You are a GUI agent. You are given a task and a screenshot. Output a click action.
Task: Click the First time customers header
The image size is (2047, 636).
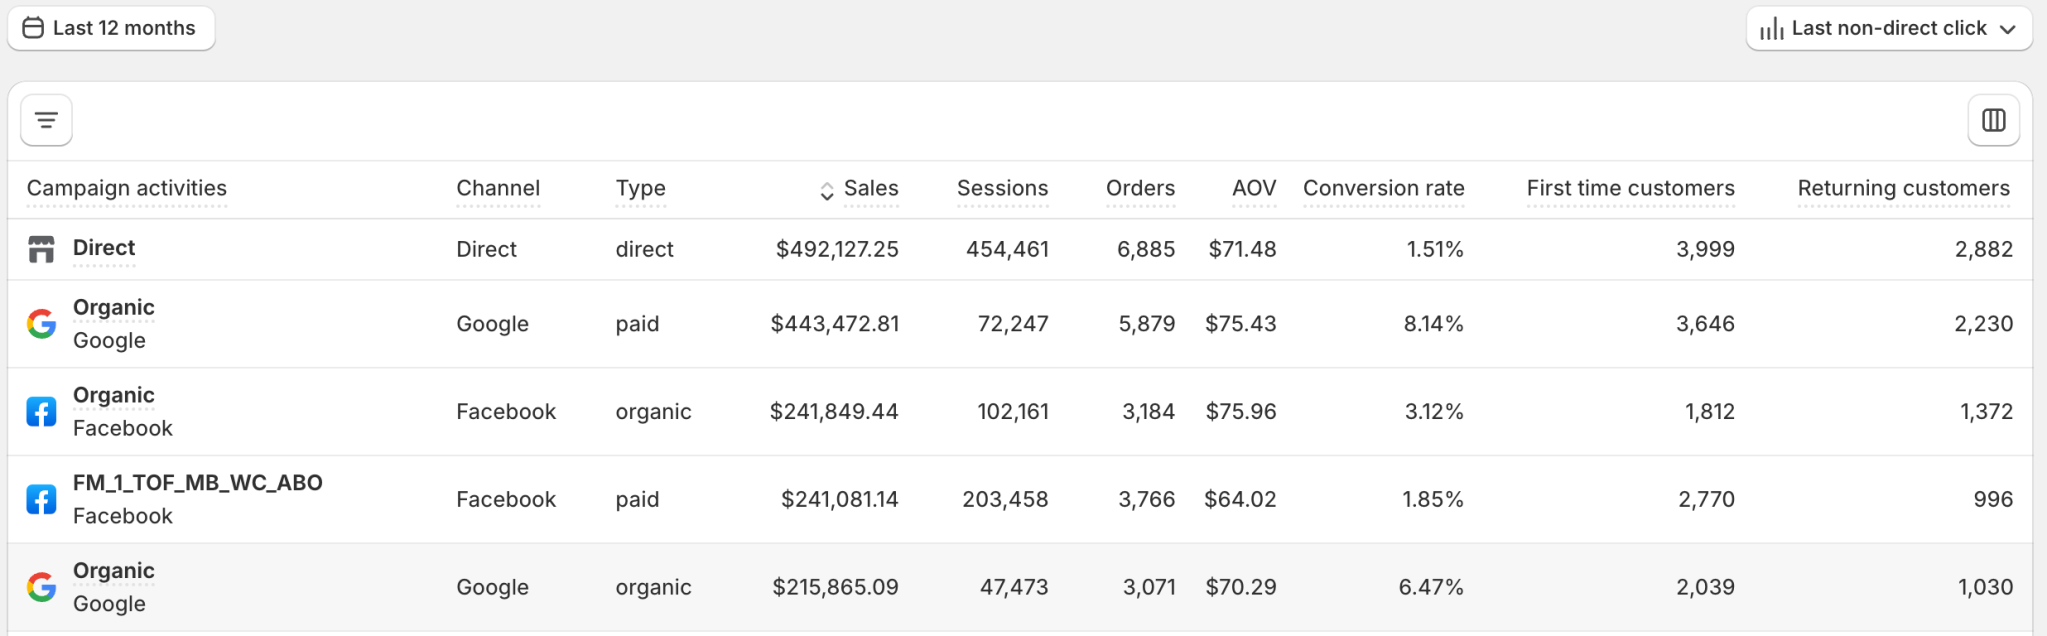coord(1630,188)
